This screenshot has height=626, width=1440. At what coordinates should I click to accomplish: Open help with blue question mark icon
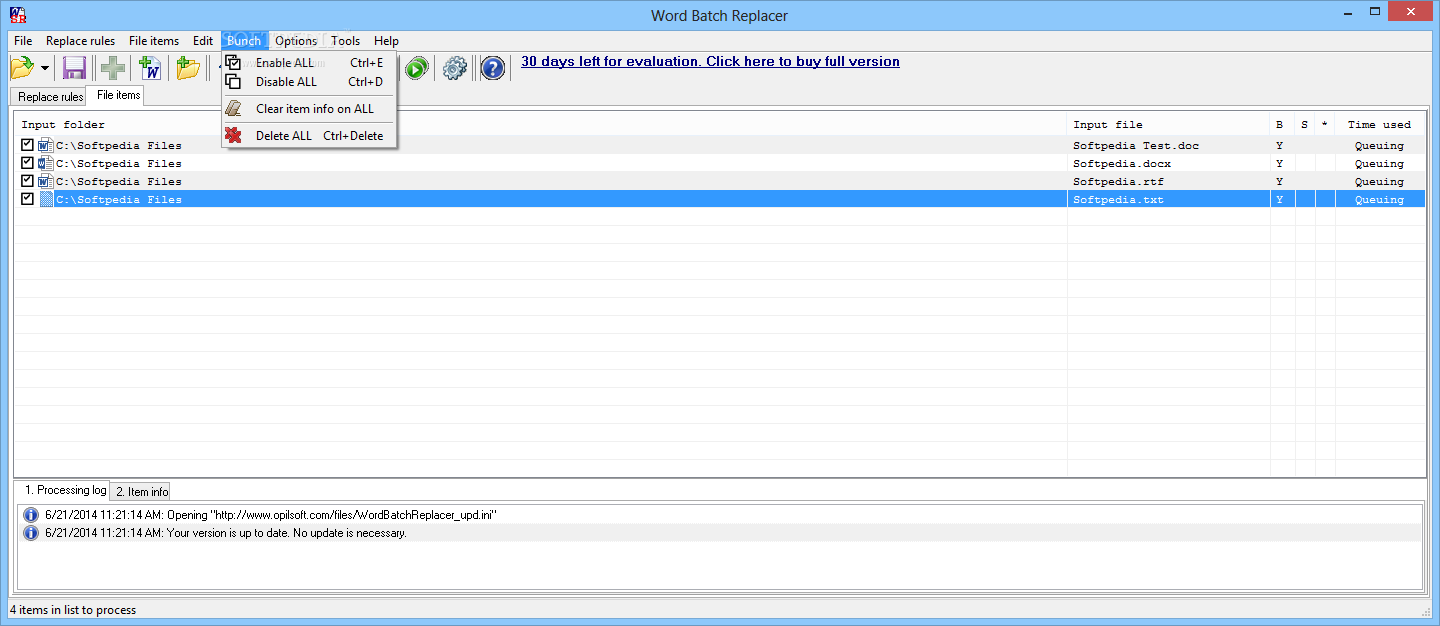[x=492, y=68]
